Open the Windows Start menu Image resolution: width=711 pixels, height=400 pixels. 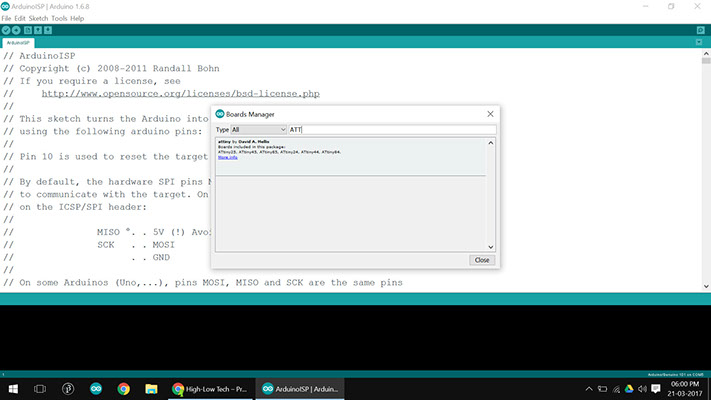click(x=13, y=389)
